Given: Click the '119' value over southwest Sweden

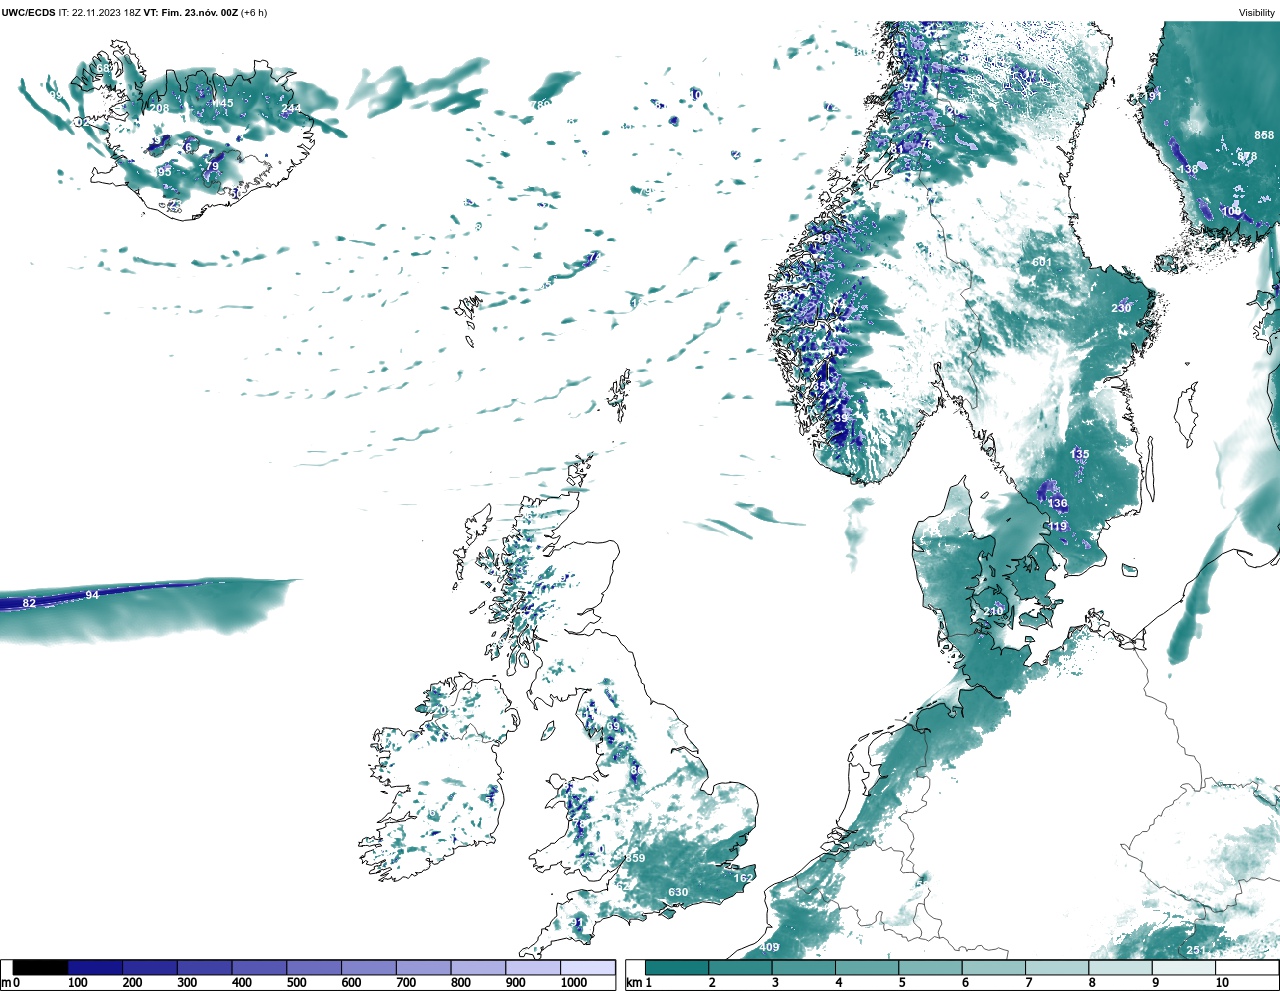Looking at the screenshot, I should 1057,526.
